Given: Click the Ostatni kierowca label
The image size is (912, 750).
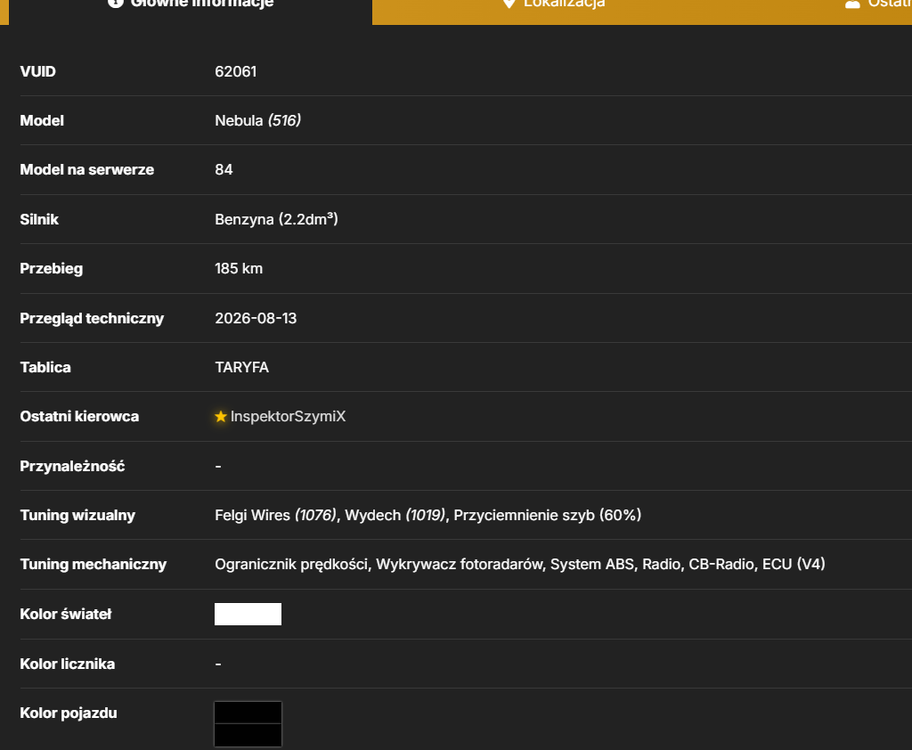Looking at the screenshot, I should point(79,417).
